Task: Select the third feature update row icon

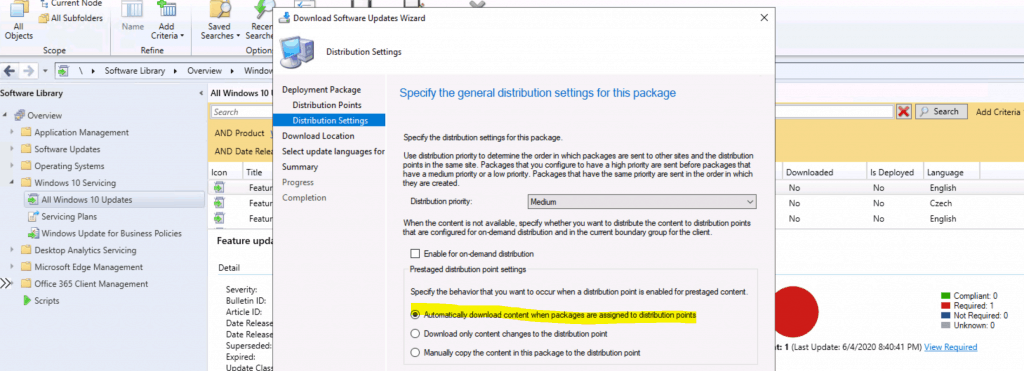Action: (x=218, y=219)
